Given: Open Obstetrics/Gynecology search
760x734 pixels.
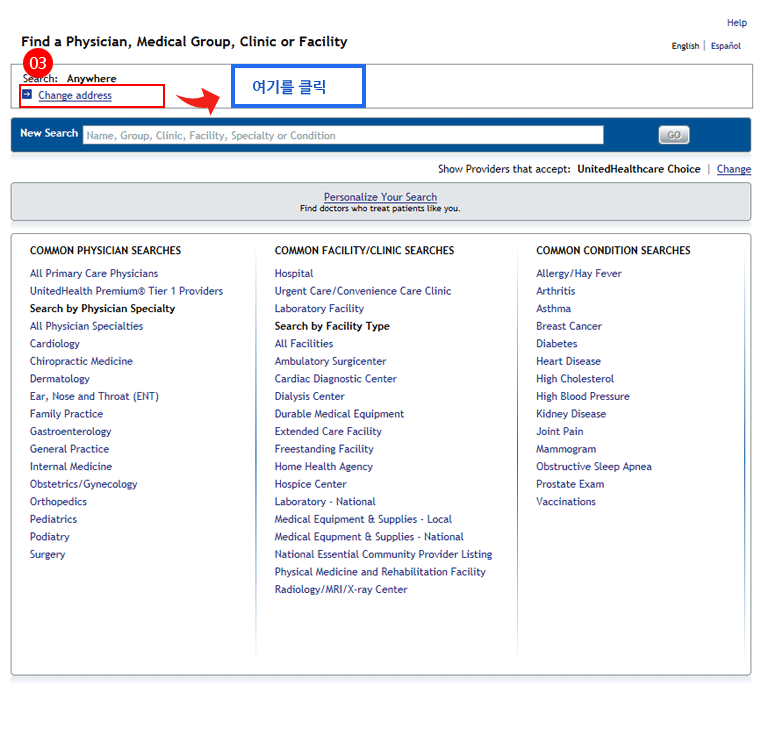Looking at the screenshot, I should (x=83, y=484).
